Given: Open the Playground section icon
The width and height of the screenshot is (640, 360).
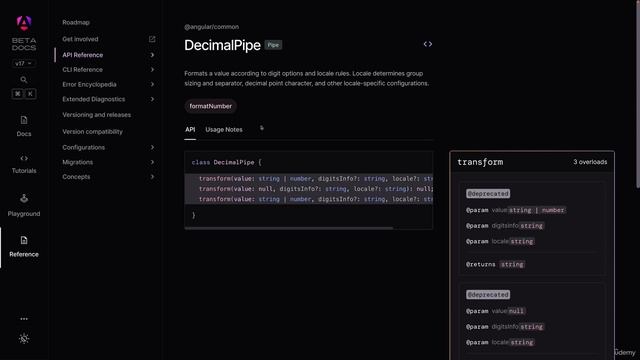Looking at the screenshot, I should [24, 199].
